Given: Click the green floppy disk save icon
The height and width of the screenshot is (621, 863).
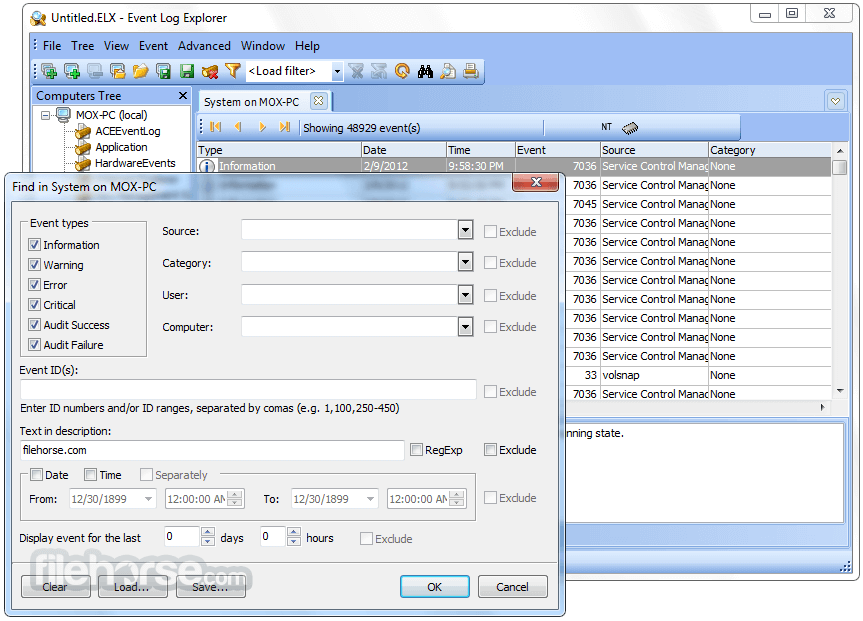Looking at the screenshot, I should click(187, 71).
